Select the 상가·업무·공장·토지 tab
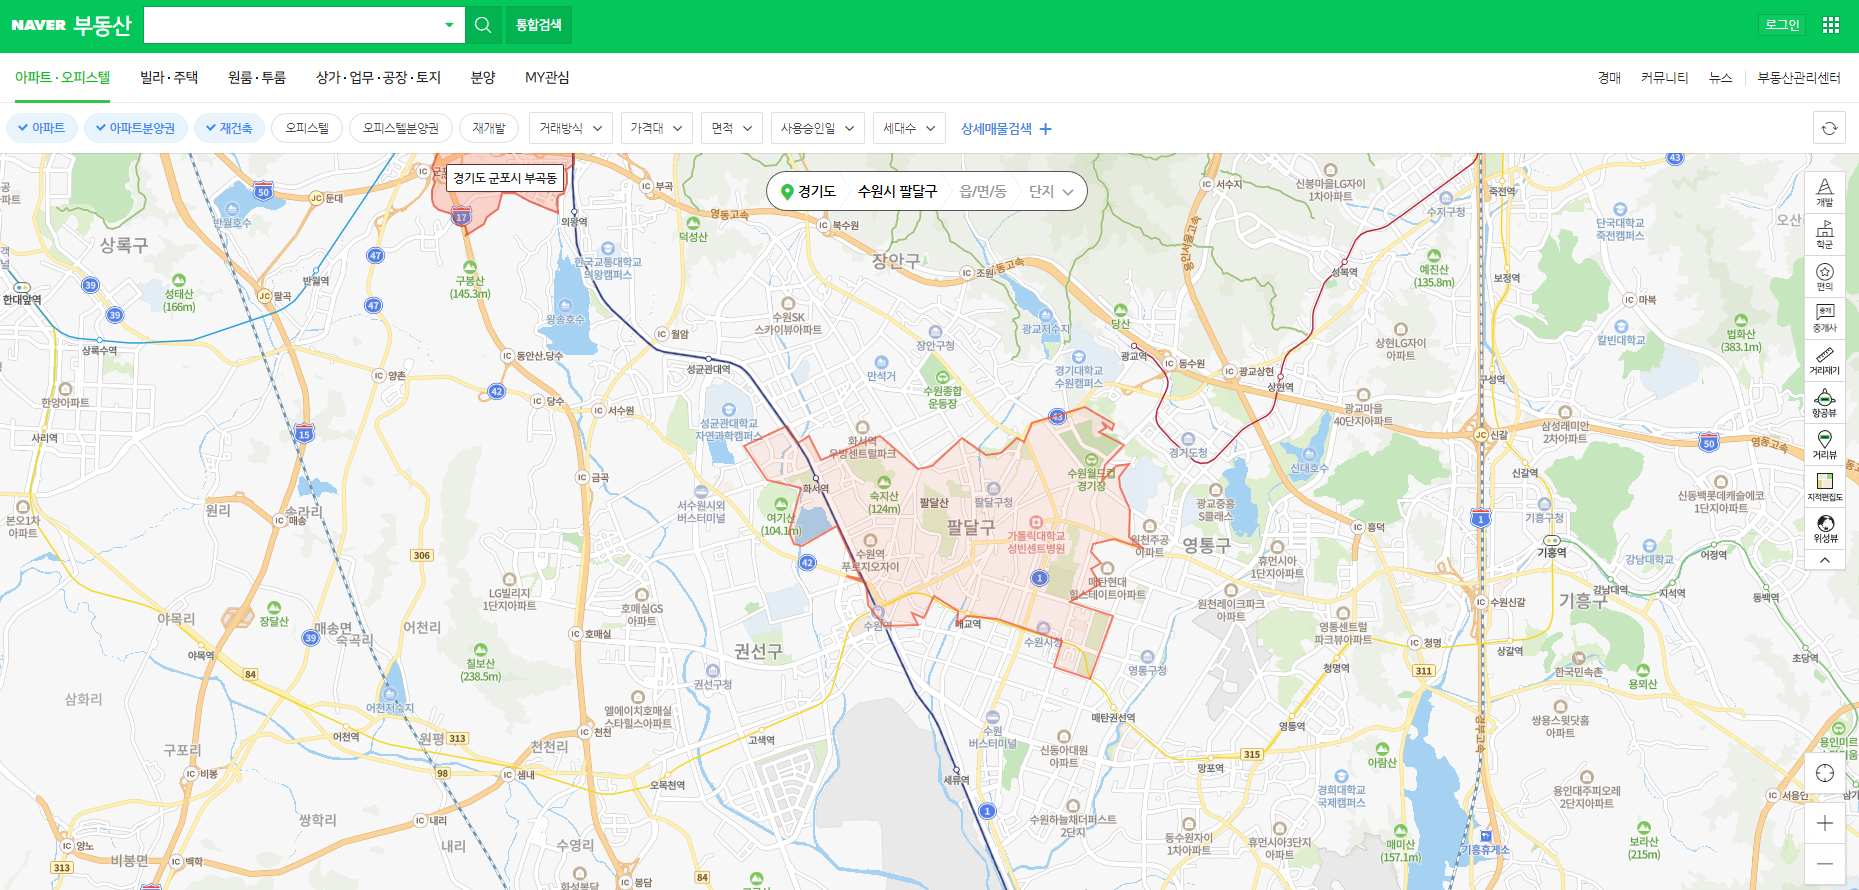This screenshot has height=890, width=1859. coord(378,77)
